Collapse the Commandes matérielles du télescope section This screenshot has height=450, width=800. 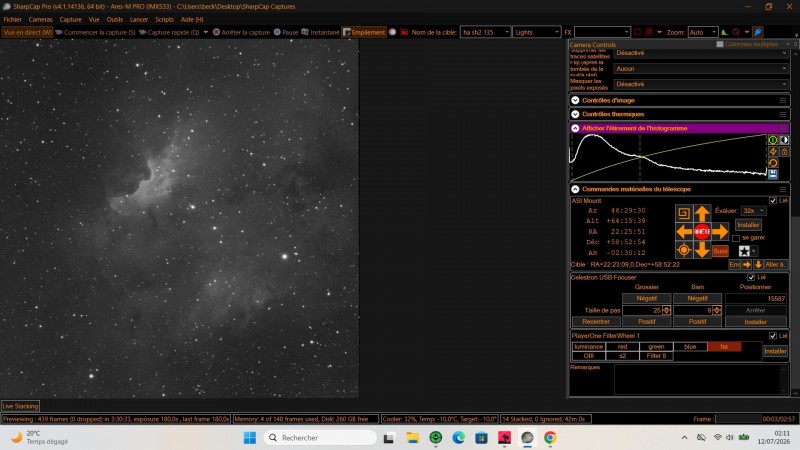pyautogui.click(x=575, y=189)
